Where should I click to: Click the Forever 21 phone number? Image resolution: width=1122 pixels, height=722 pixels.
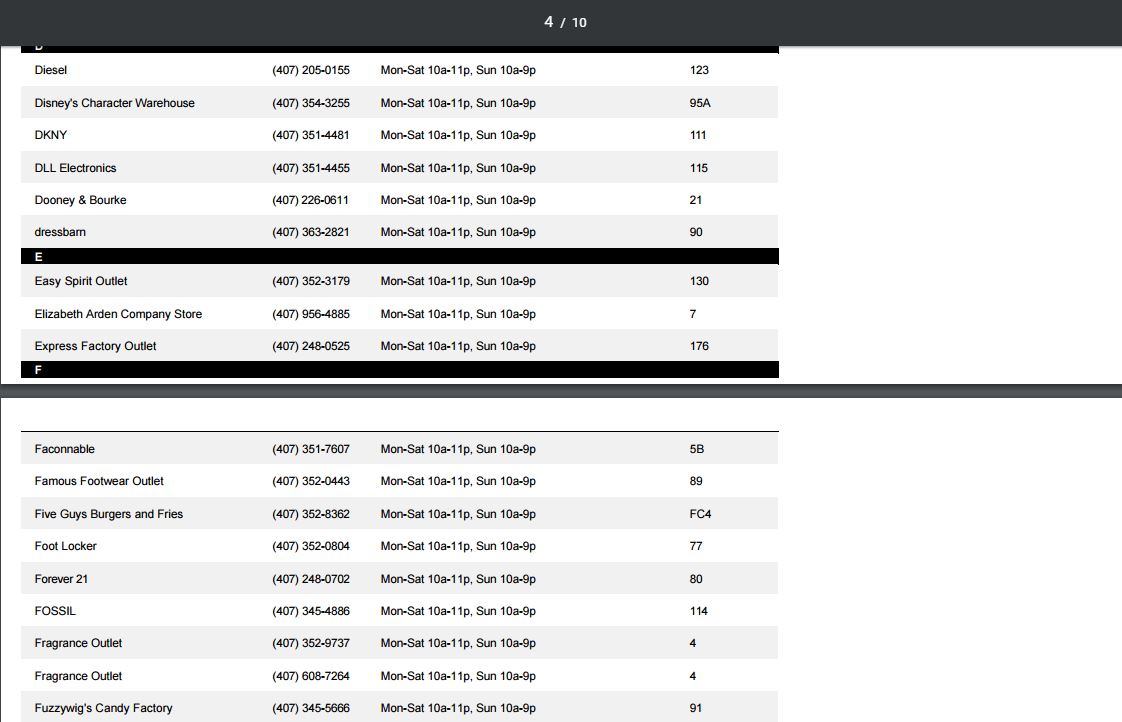click(310, 579)
